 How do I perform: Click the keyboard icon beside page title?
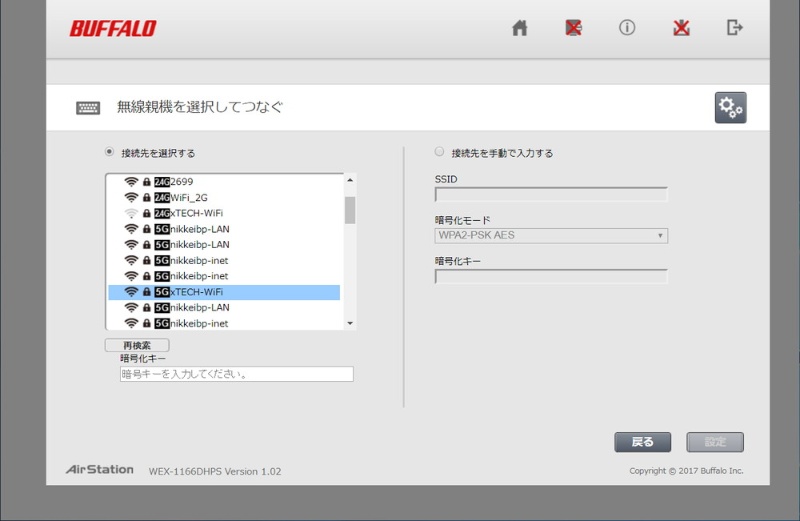(x=88, y=108)
